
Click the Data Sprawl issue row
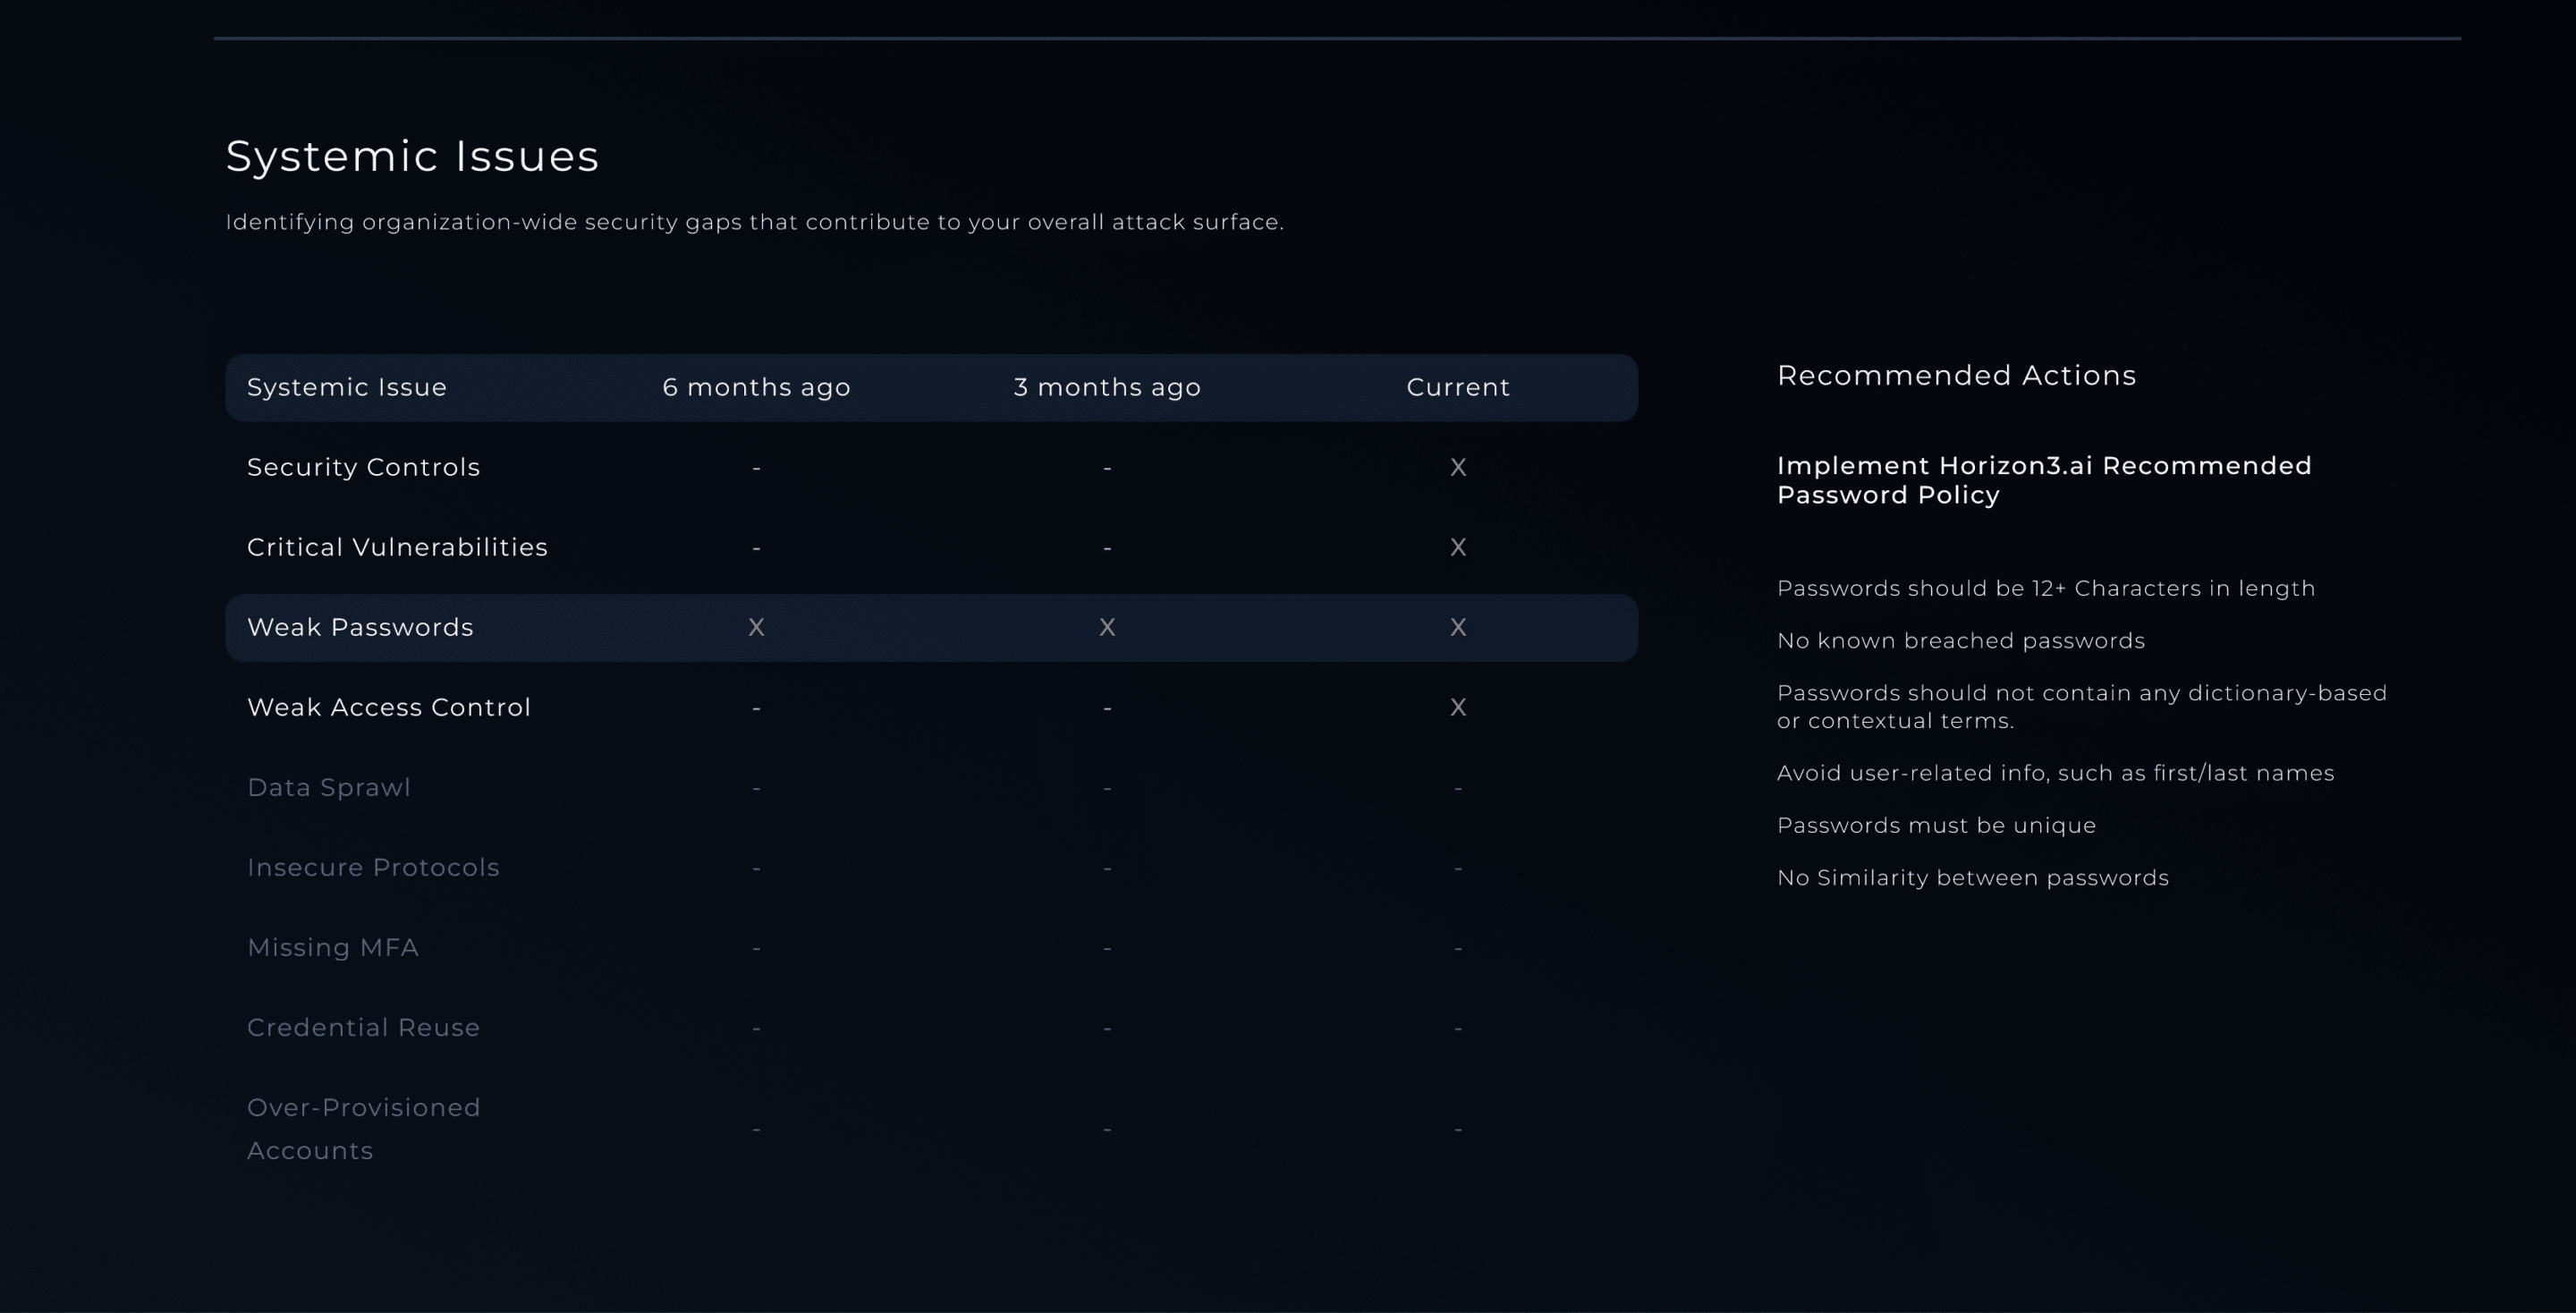(x=328, y=787)
